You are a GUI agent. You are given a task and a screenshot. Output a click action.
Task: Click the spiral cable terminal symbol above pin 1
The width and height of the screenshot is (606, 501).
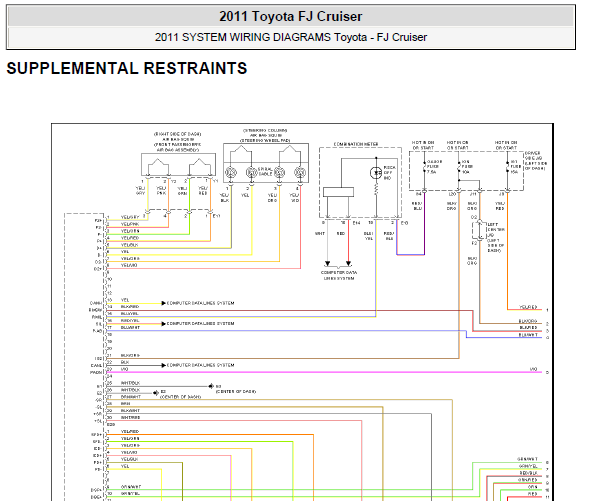point(231,172)
